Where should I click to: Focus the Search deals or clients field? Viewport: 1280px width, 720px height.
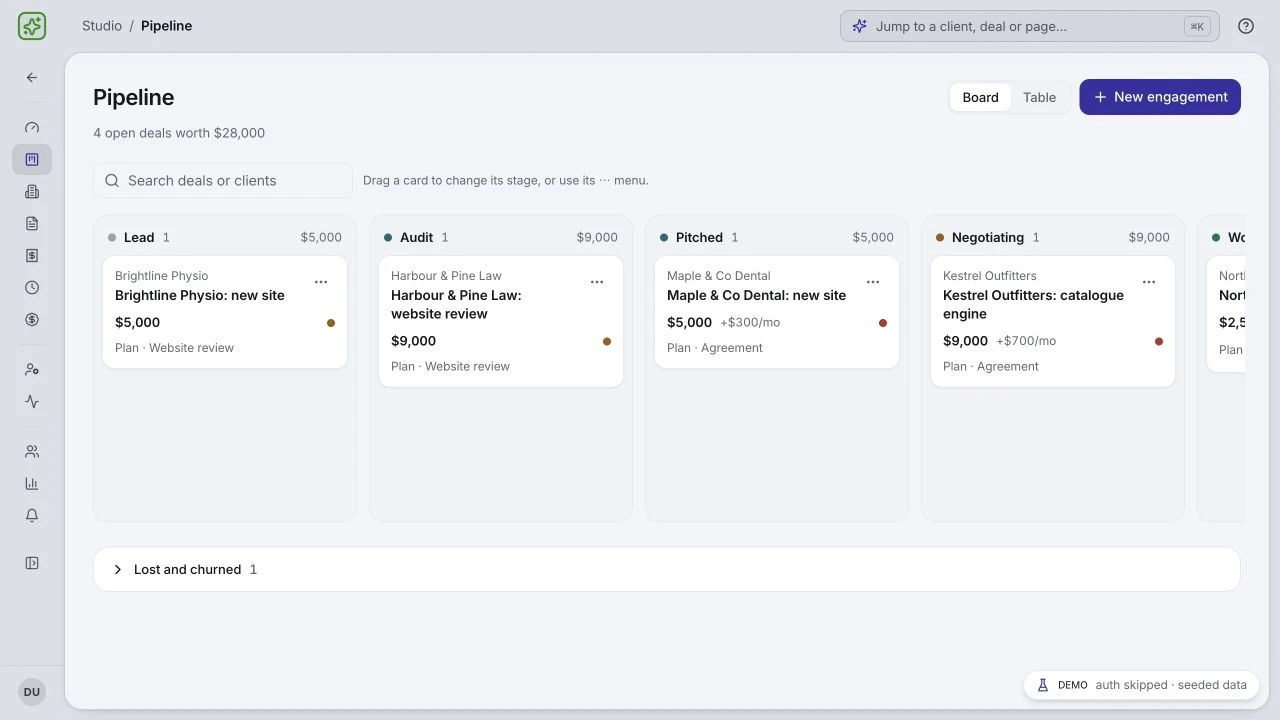(223, 181)
